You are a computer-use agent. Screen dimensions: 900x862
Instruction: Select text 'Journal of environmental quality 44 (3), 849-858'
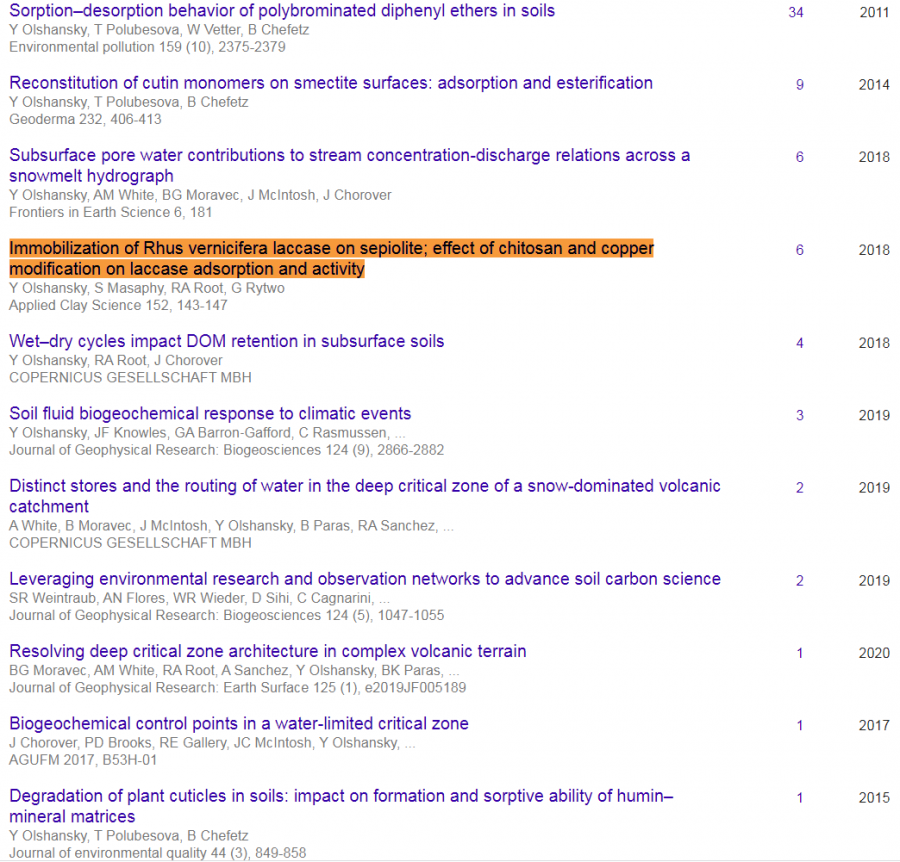(x=157, y=853)
